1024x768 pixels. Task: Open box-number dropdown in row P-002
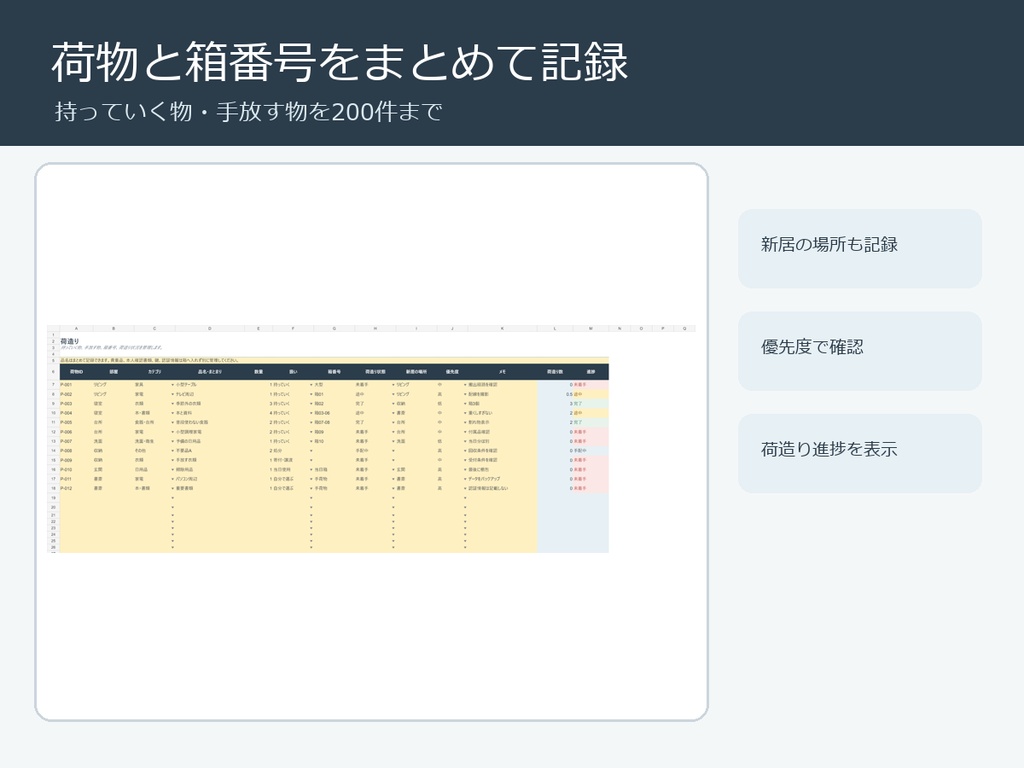tap(312, 394)
